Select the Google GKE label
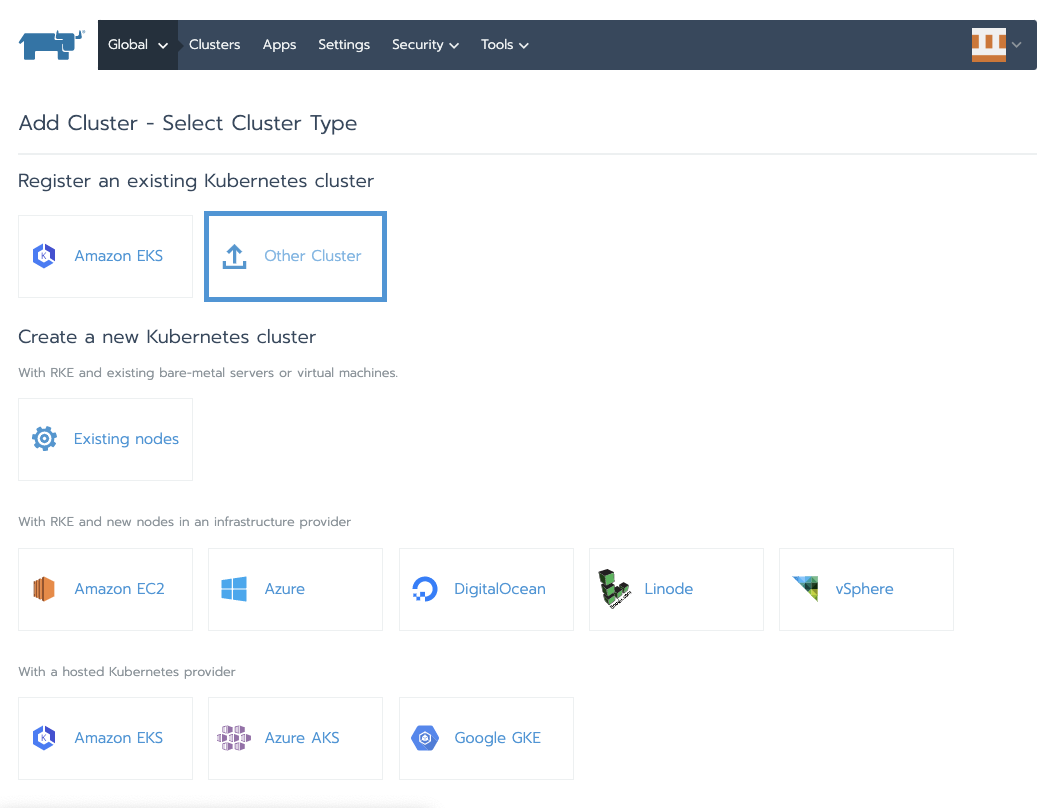Image resolution: width=1055 pixels, height=808 pixels. [x=498, y=738]
